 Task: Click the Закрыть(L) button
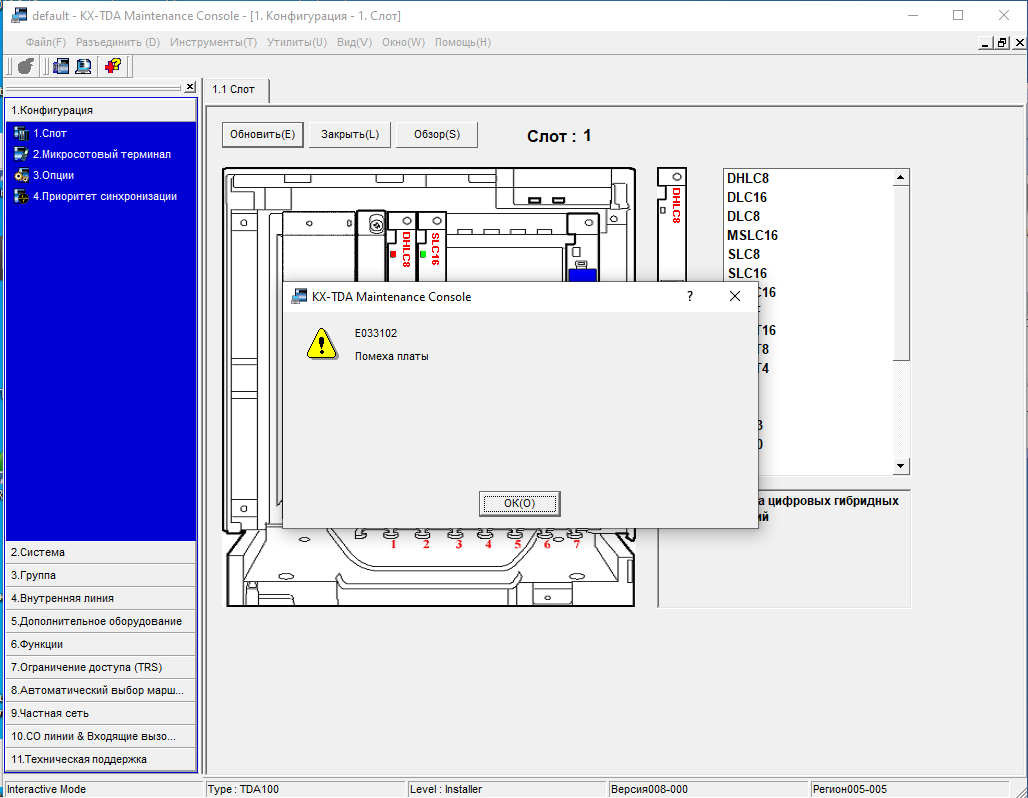pyautogui.click(x=350, y=134)
